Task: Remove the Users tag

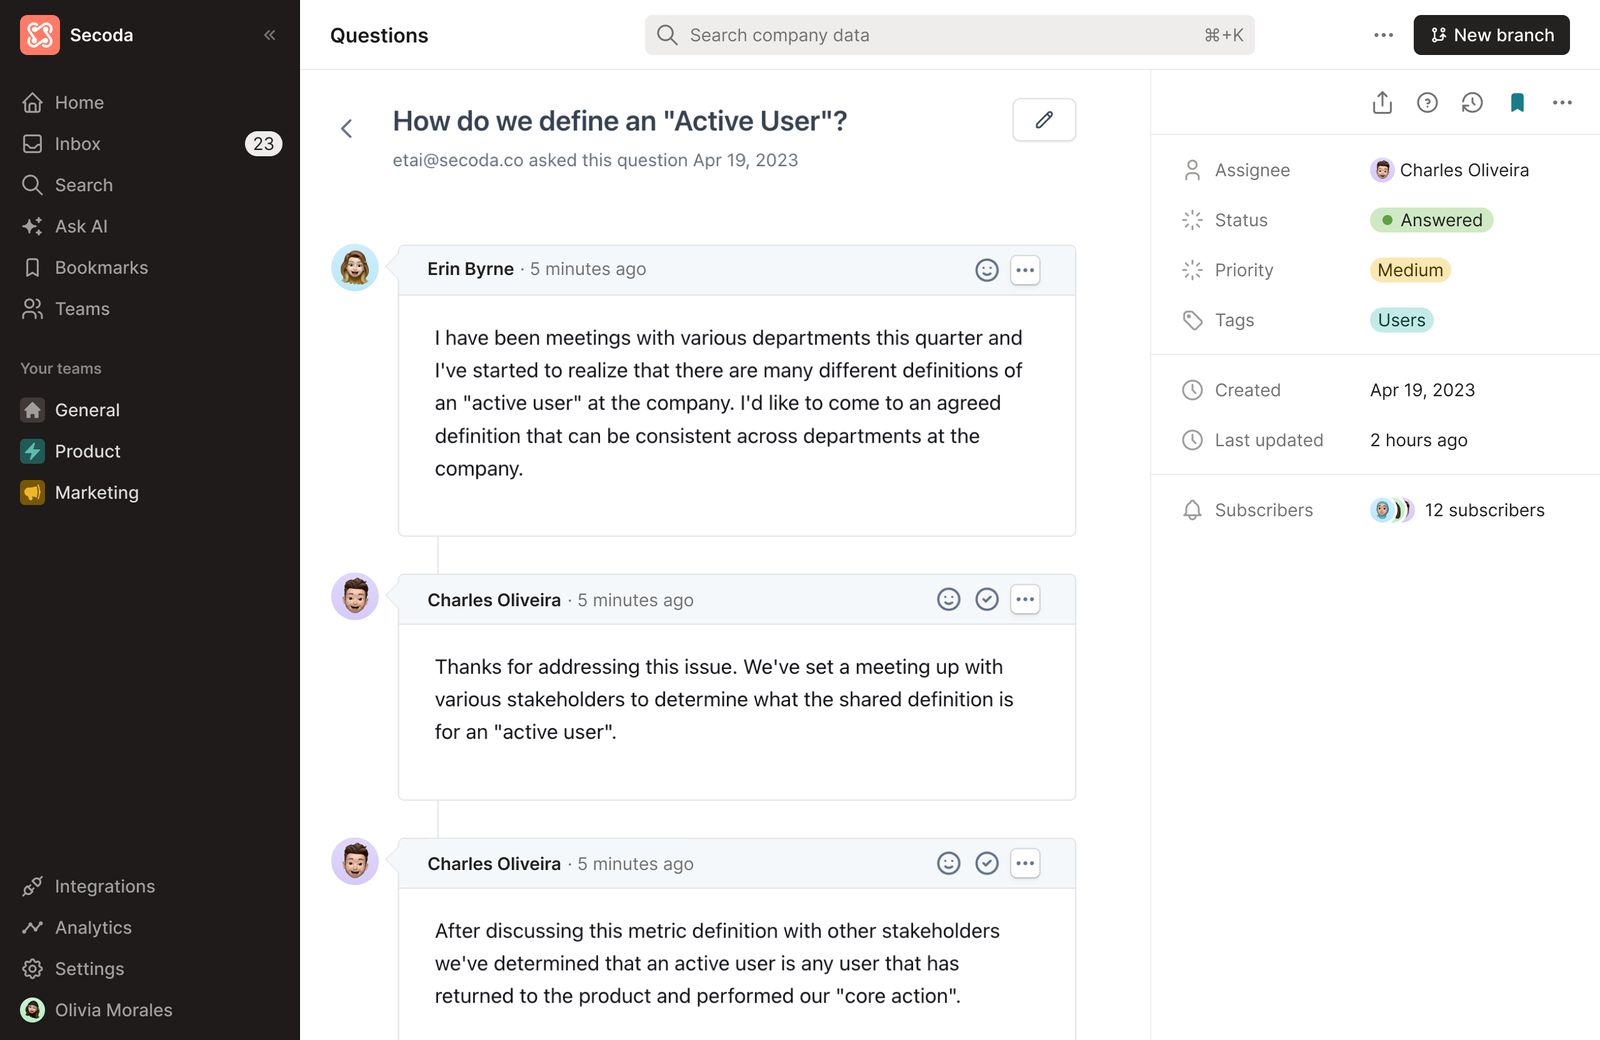Action: 1402,320
